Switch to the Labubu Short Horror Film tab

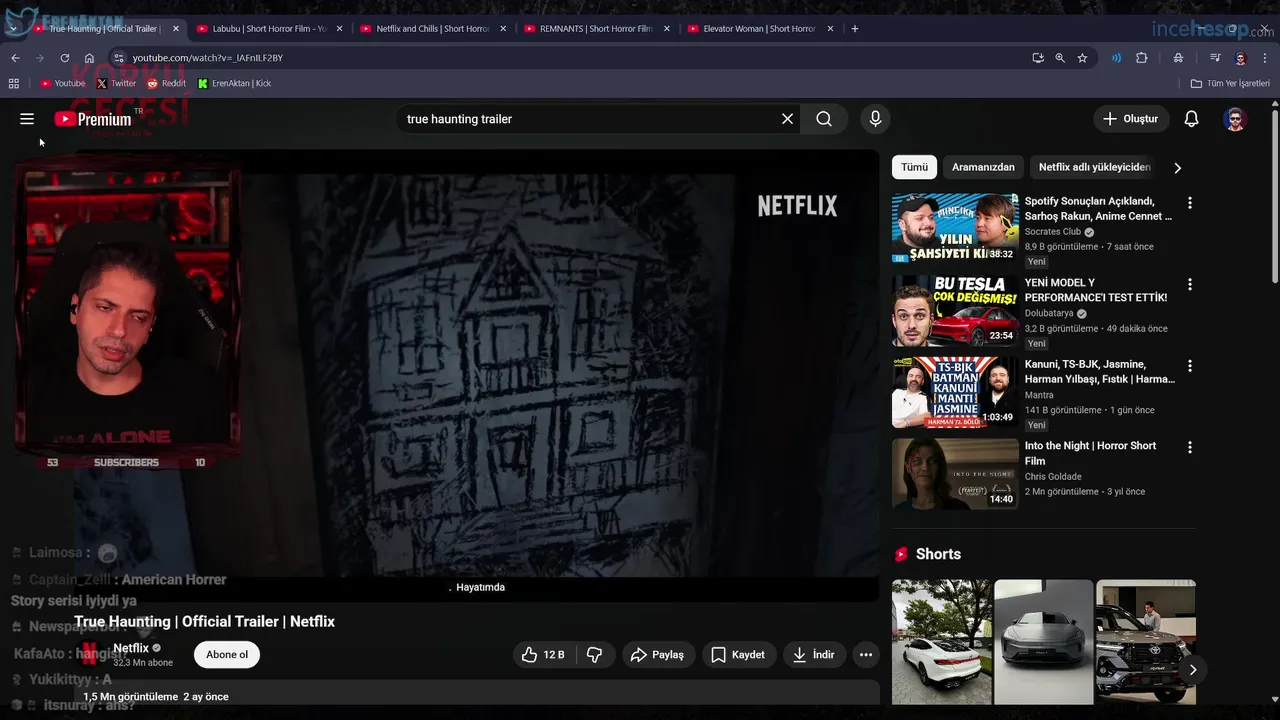270,29
